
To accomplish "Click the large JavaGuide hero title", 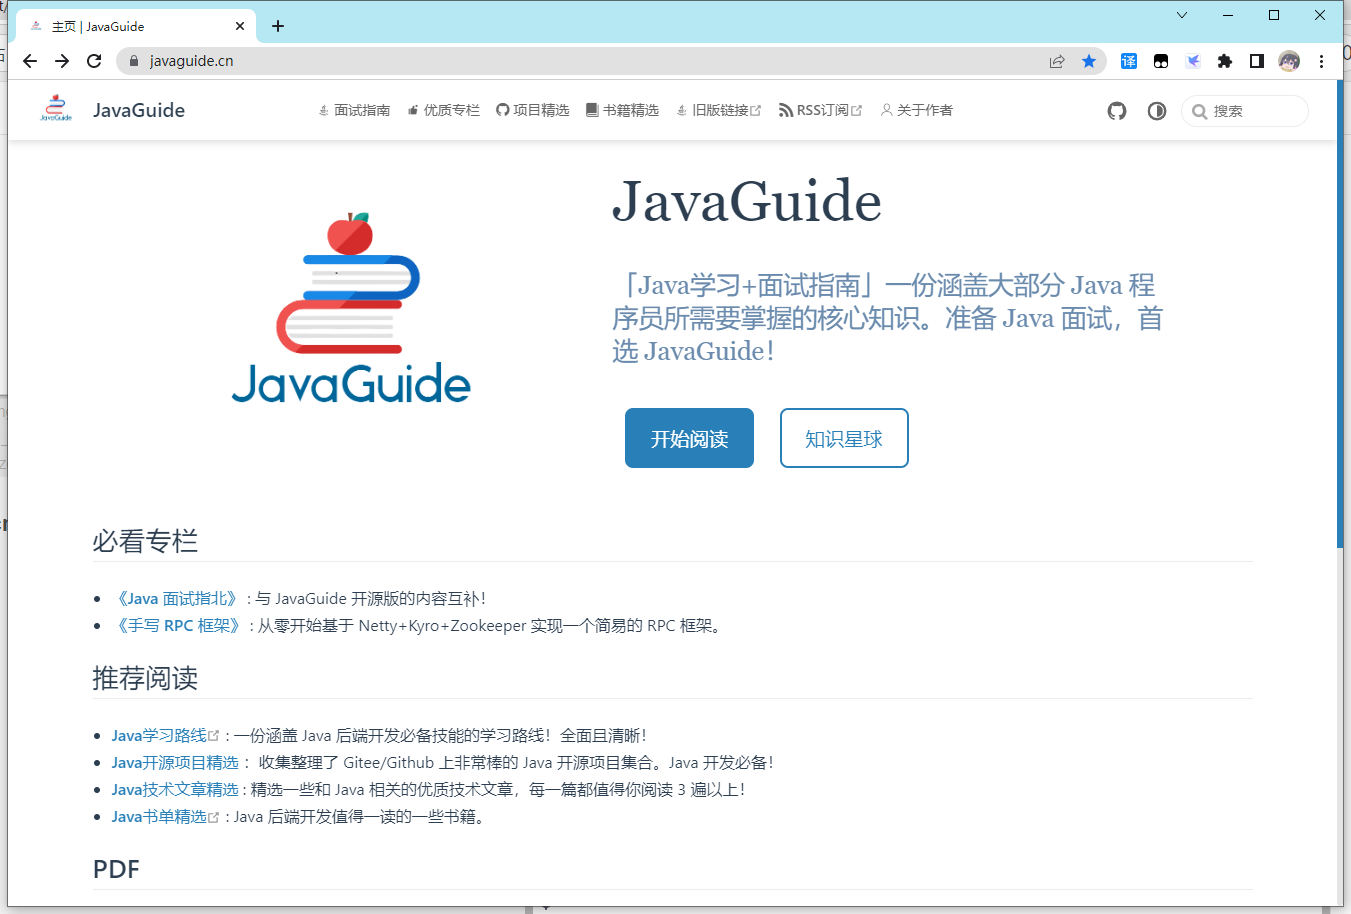I will (x=747, y=201).
